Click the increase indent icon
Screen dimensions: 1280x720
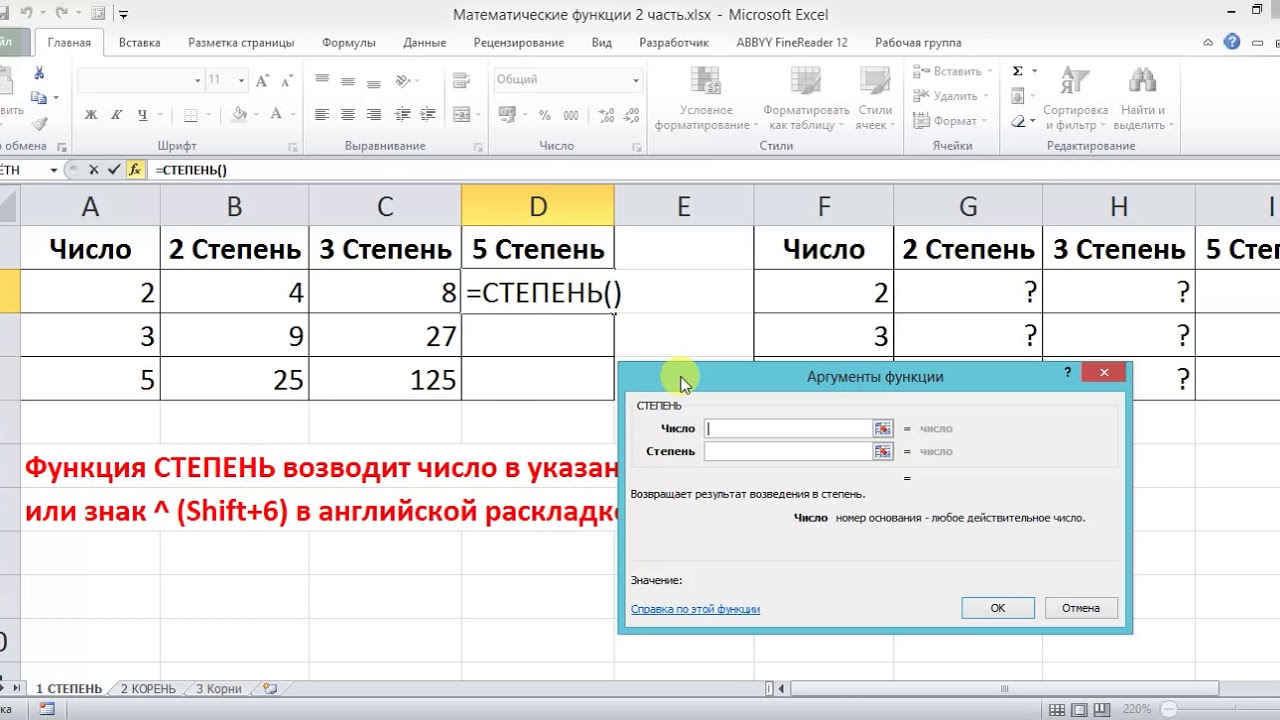pos(430,115)
